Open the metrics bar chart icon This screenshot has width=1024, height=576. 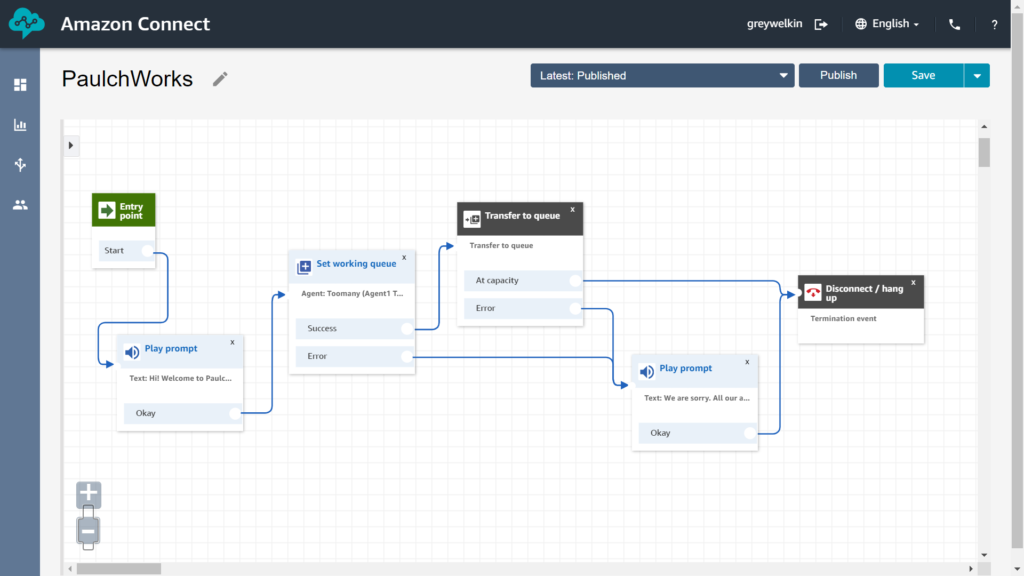(x=20, y=125)
